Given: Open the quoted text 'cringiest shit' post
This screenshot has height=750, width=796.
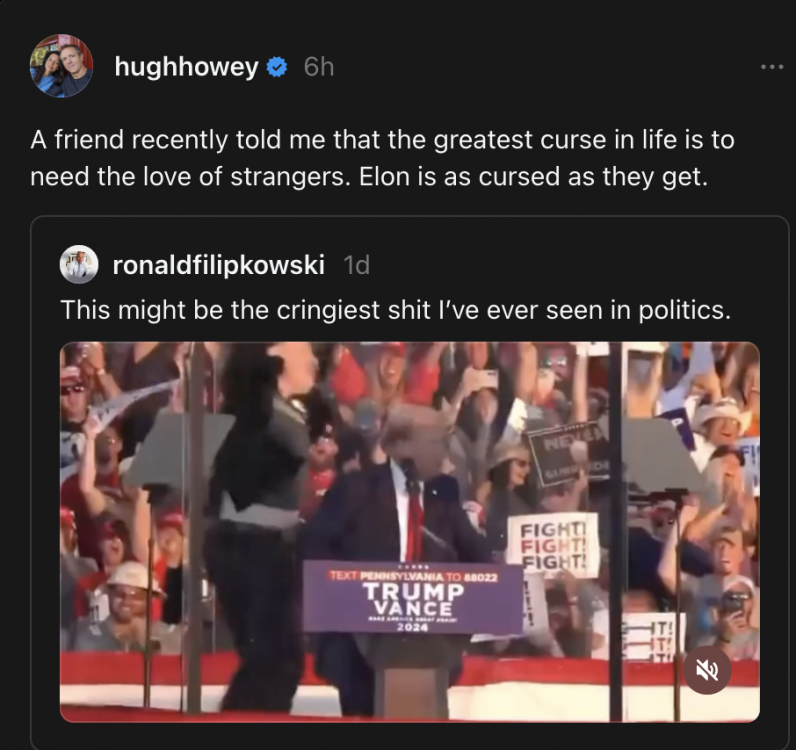Looking at the screenshot, I should click(395, 310).
